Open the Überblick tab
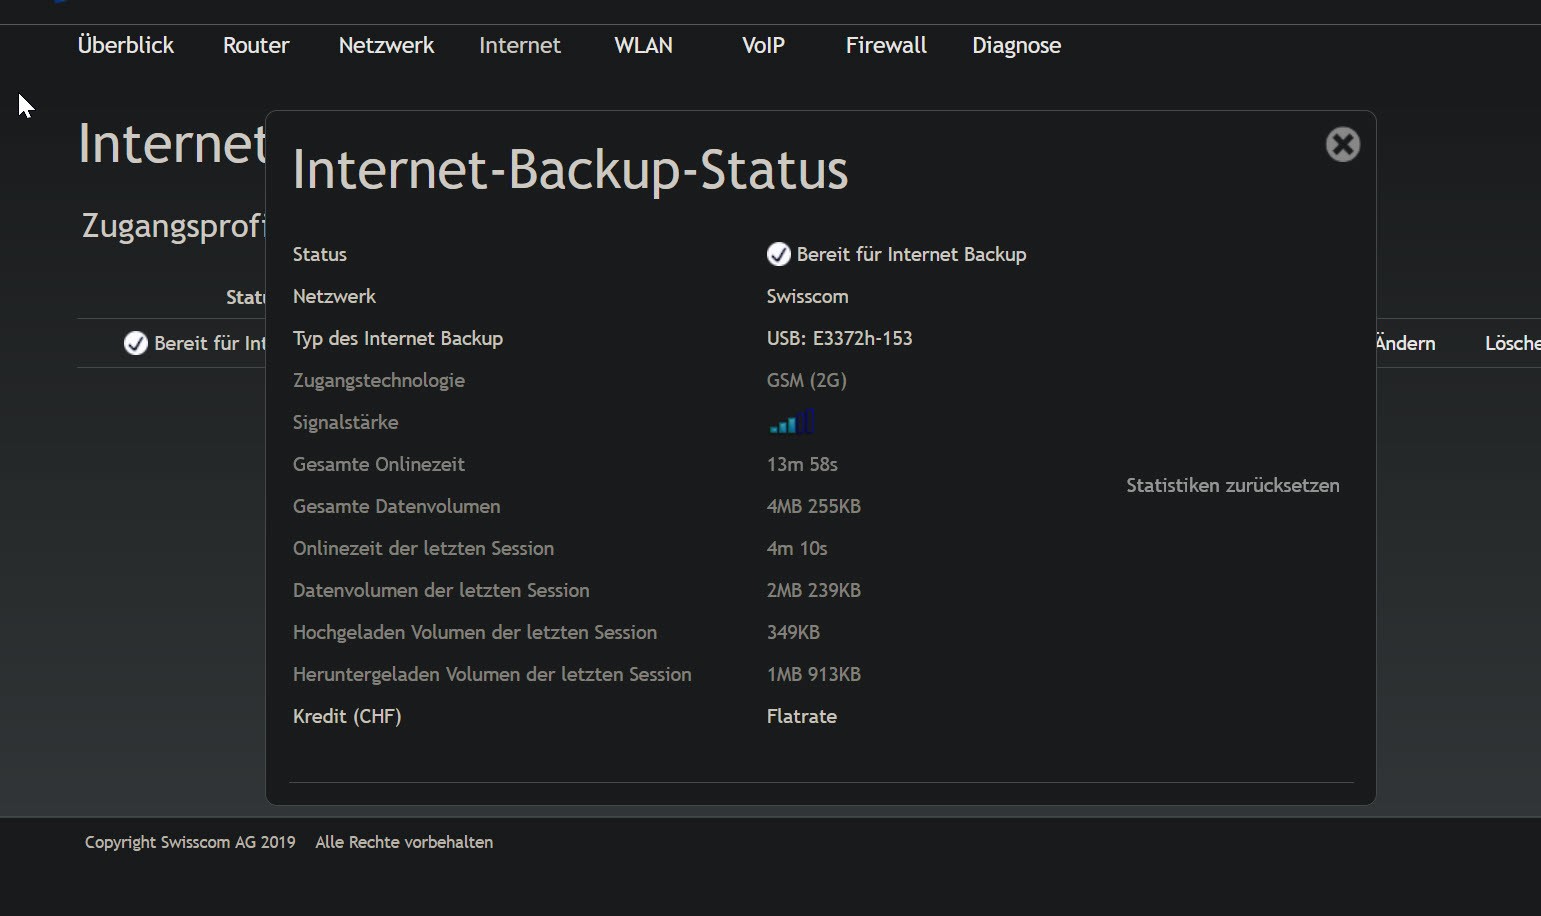The width and height of the screenshot is (1541, 916). click(x=126, y=46)
